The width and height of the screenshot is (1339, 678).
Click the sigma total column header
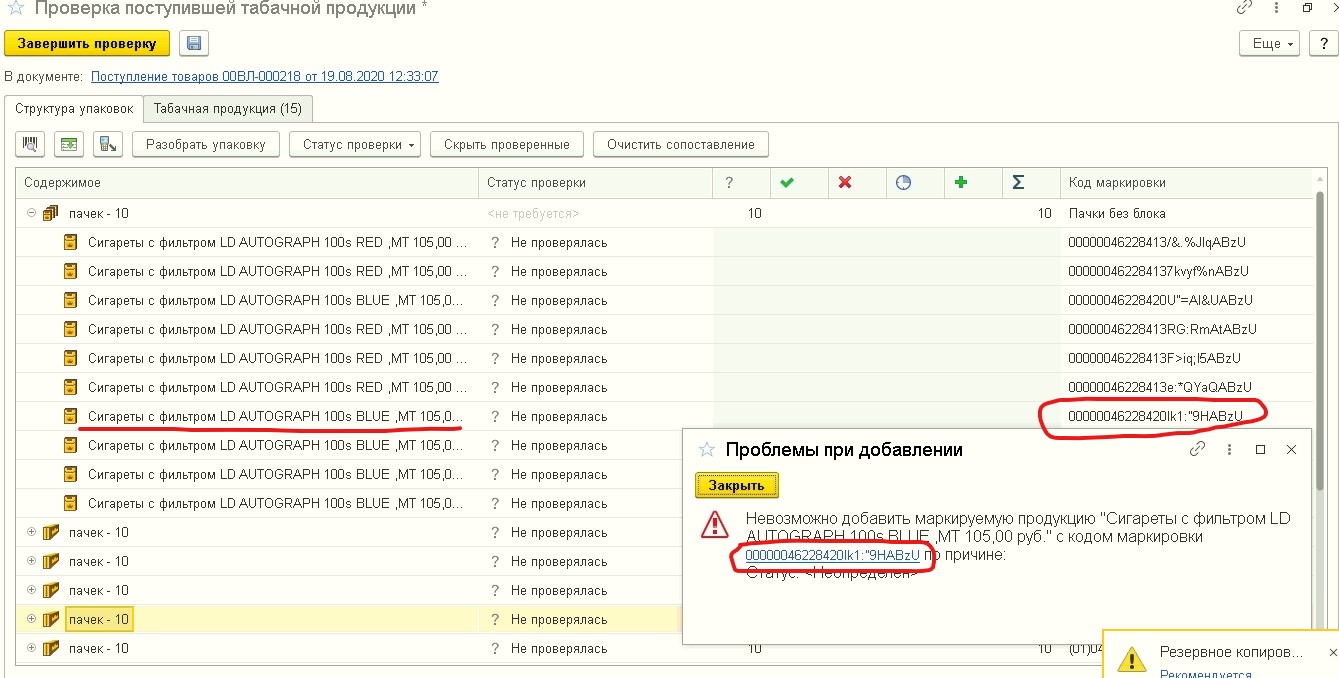pos(1018,183)
